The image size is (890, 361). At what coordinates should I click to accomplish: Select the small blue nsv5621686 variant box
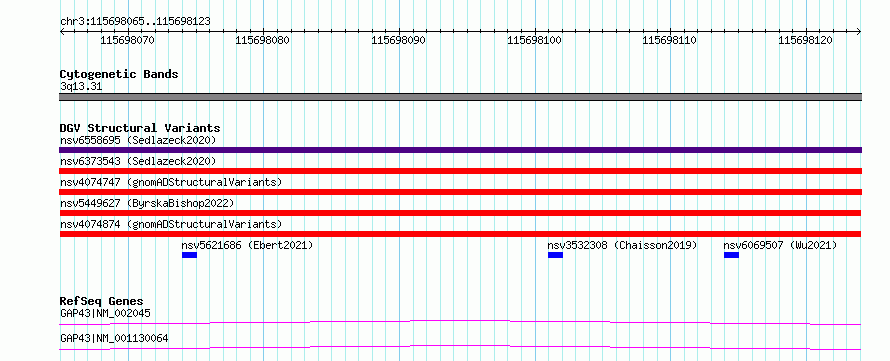(x=189, y=255)
